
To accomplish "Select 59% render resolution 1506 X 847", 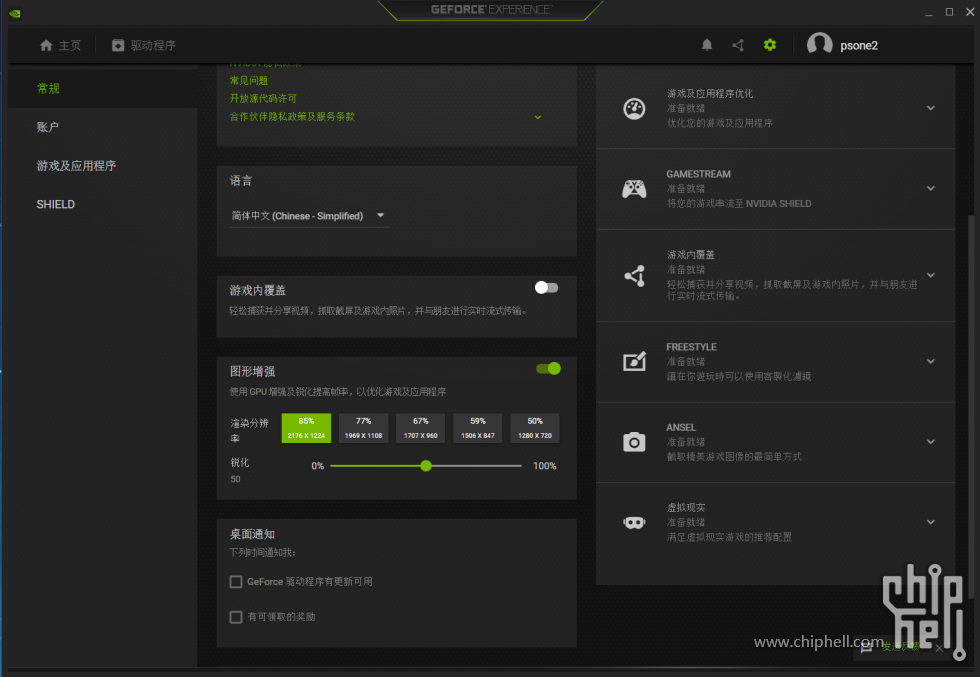I will (478, 428).
